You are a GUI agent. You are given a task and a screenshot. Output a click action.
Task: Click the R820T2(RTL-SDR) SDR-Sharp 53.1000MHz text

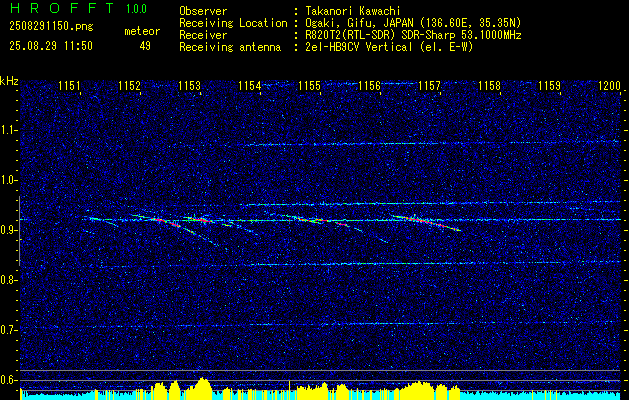pos(413,35)
